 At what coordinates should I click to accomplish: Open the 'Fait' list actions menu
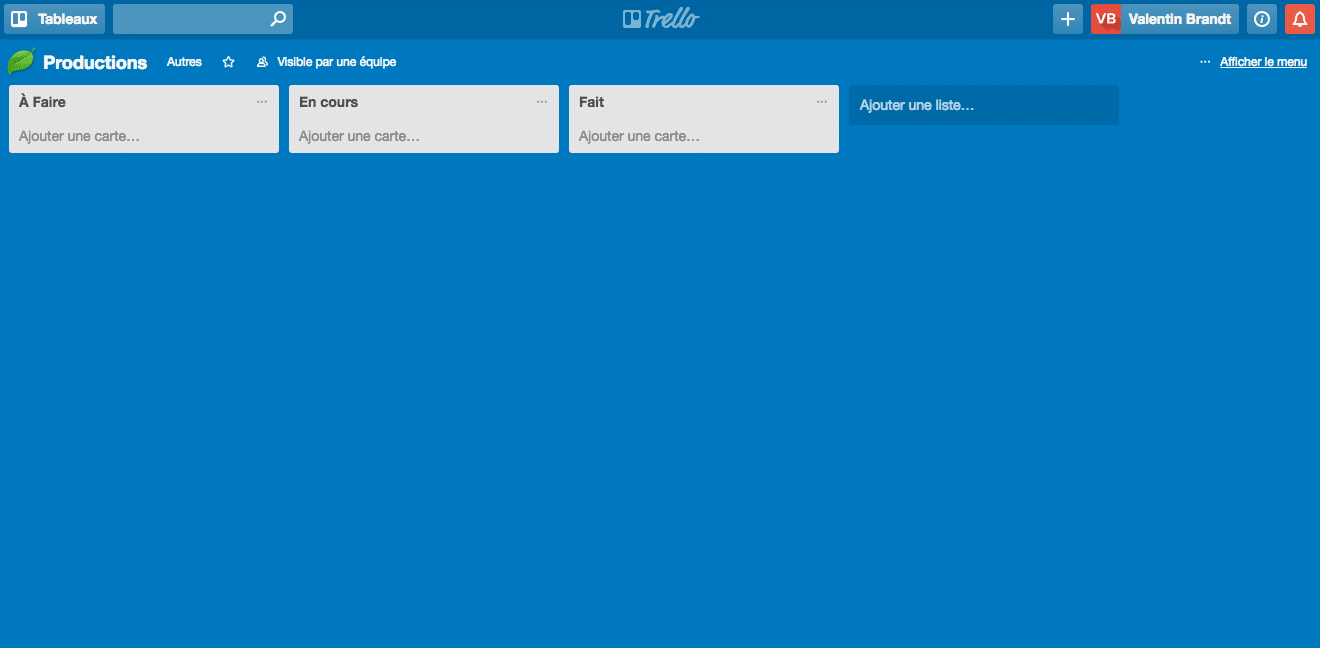pos(822,102)
